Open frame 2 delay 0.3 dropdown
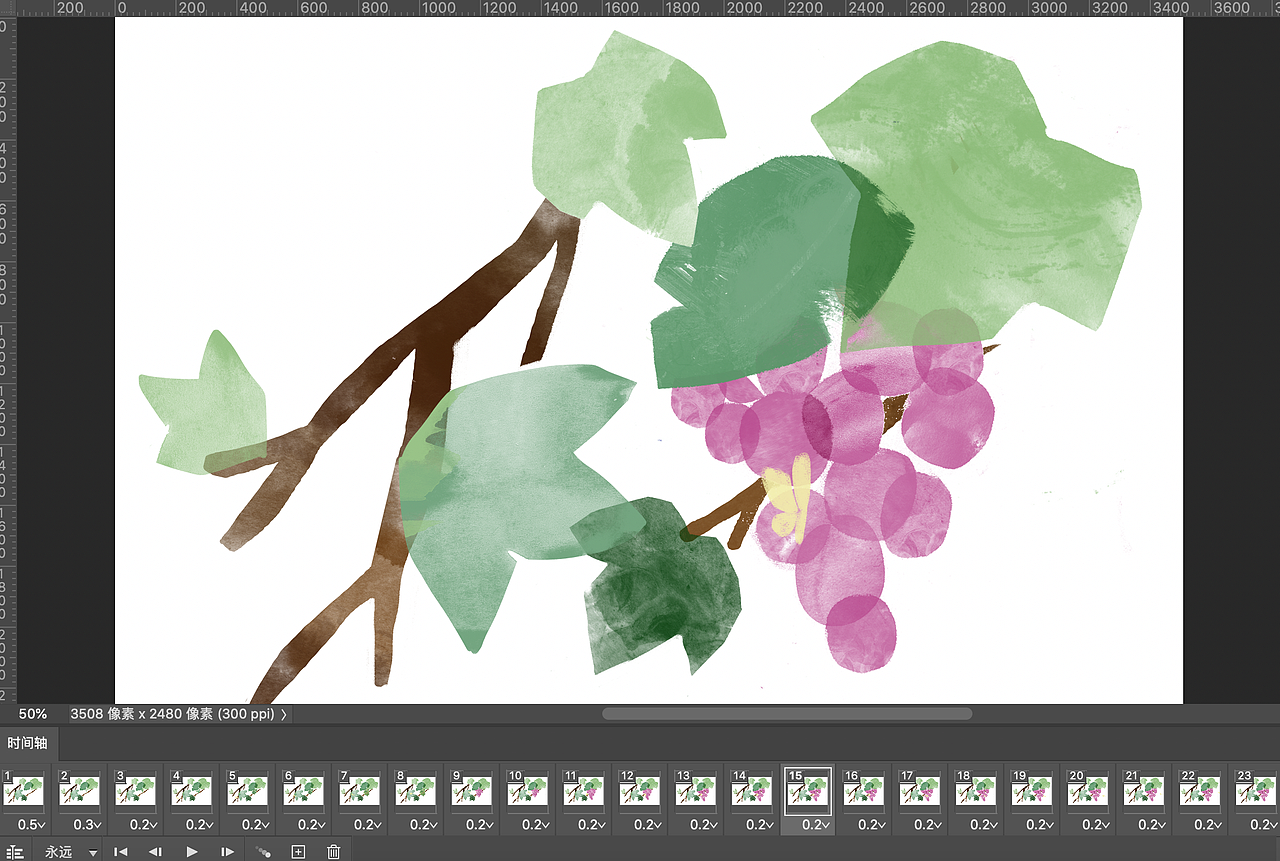The height and width of the screenshot is (861, 1280). [87, 825]
